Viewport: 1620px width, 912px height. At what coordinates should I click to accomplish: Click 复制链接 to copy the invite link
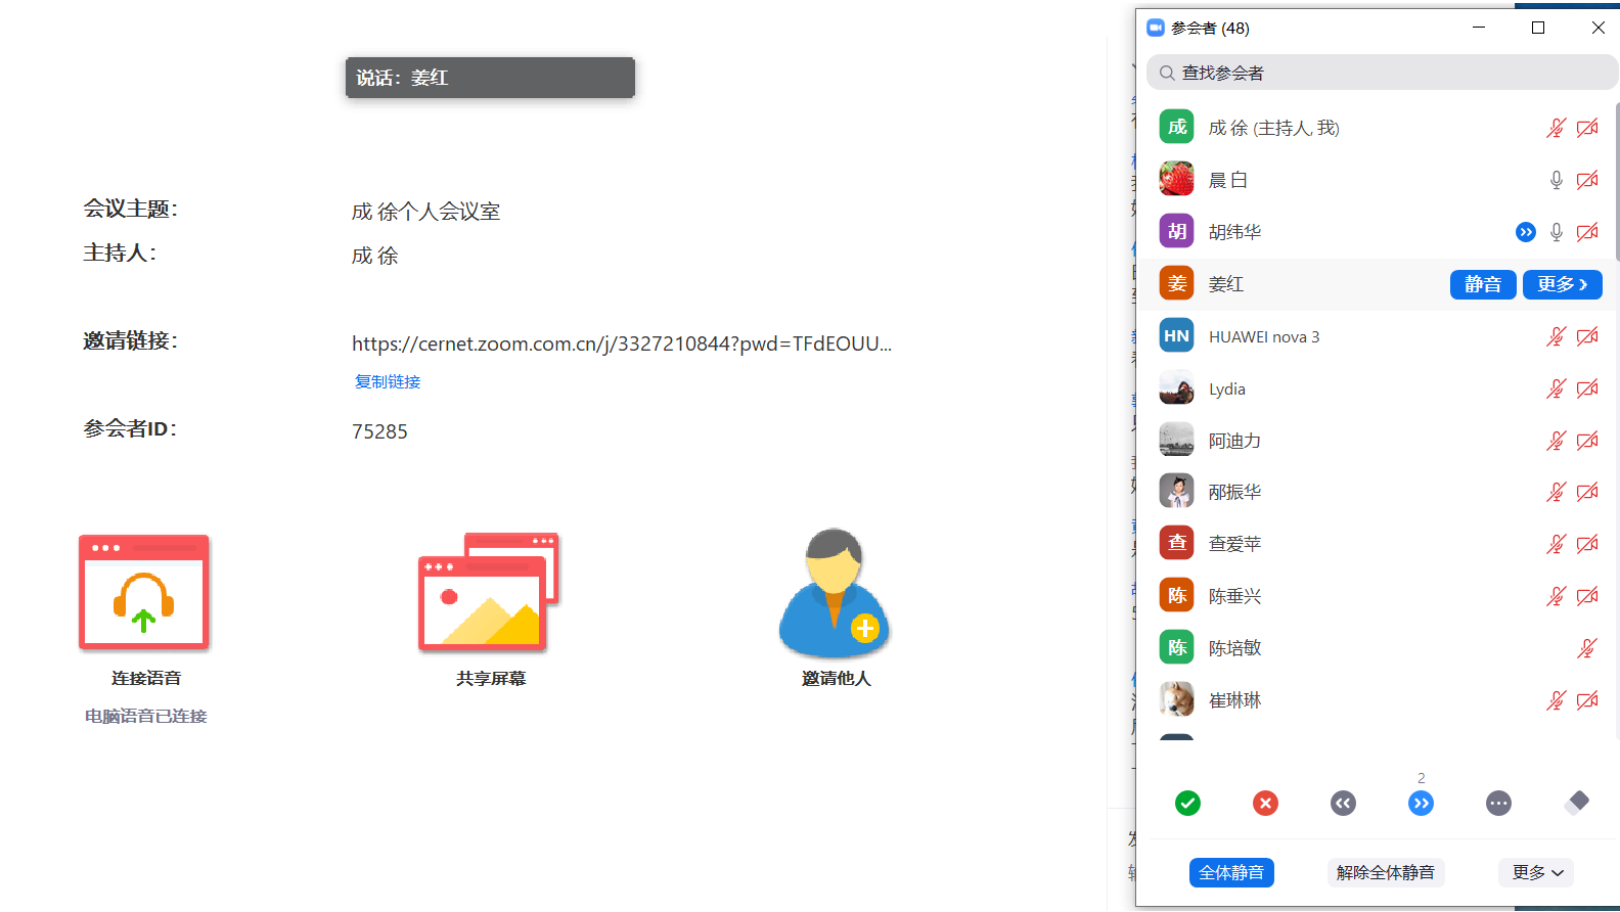[386, 381]
